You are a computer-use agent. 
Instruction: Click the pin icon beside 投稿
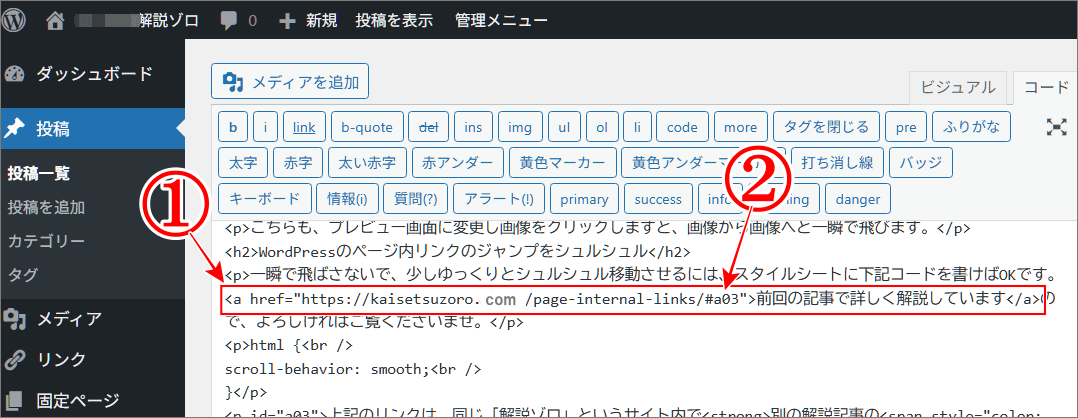point(14,129)
